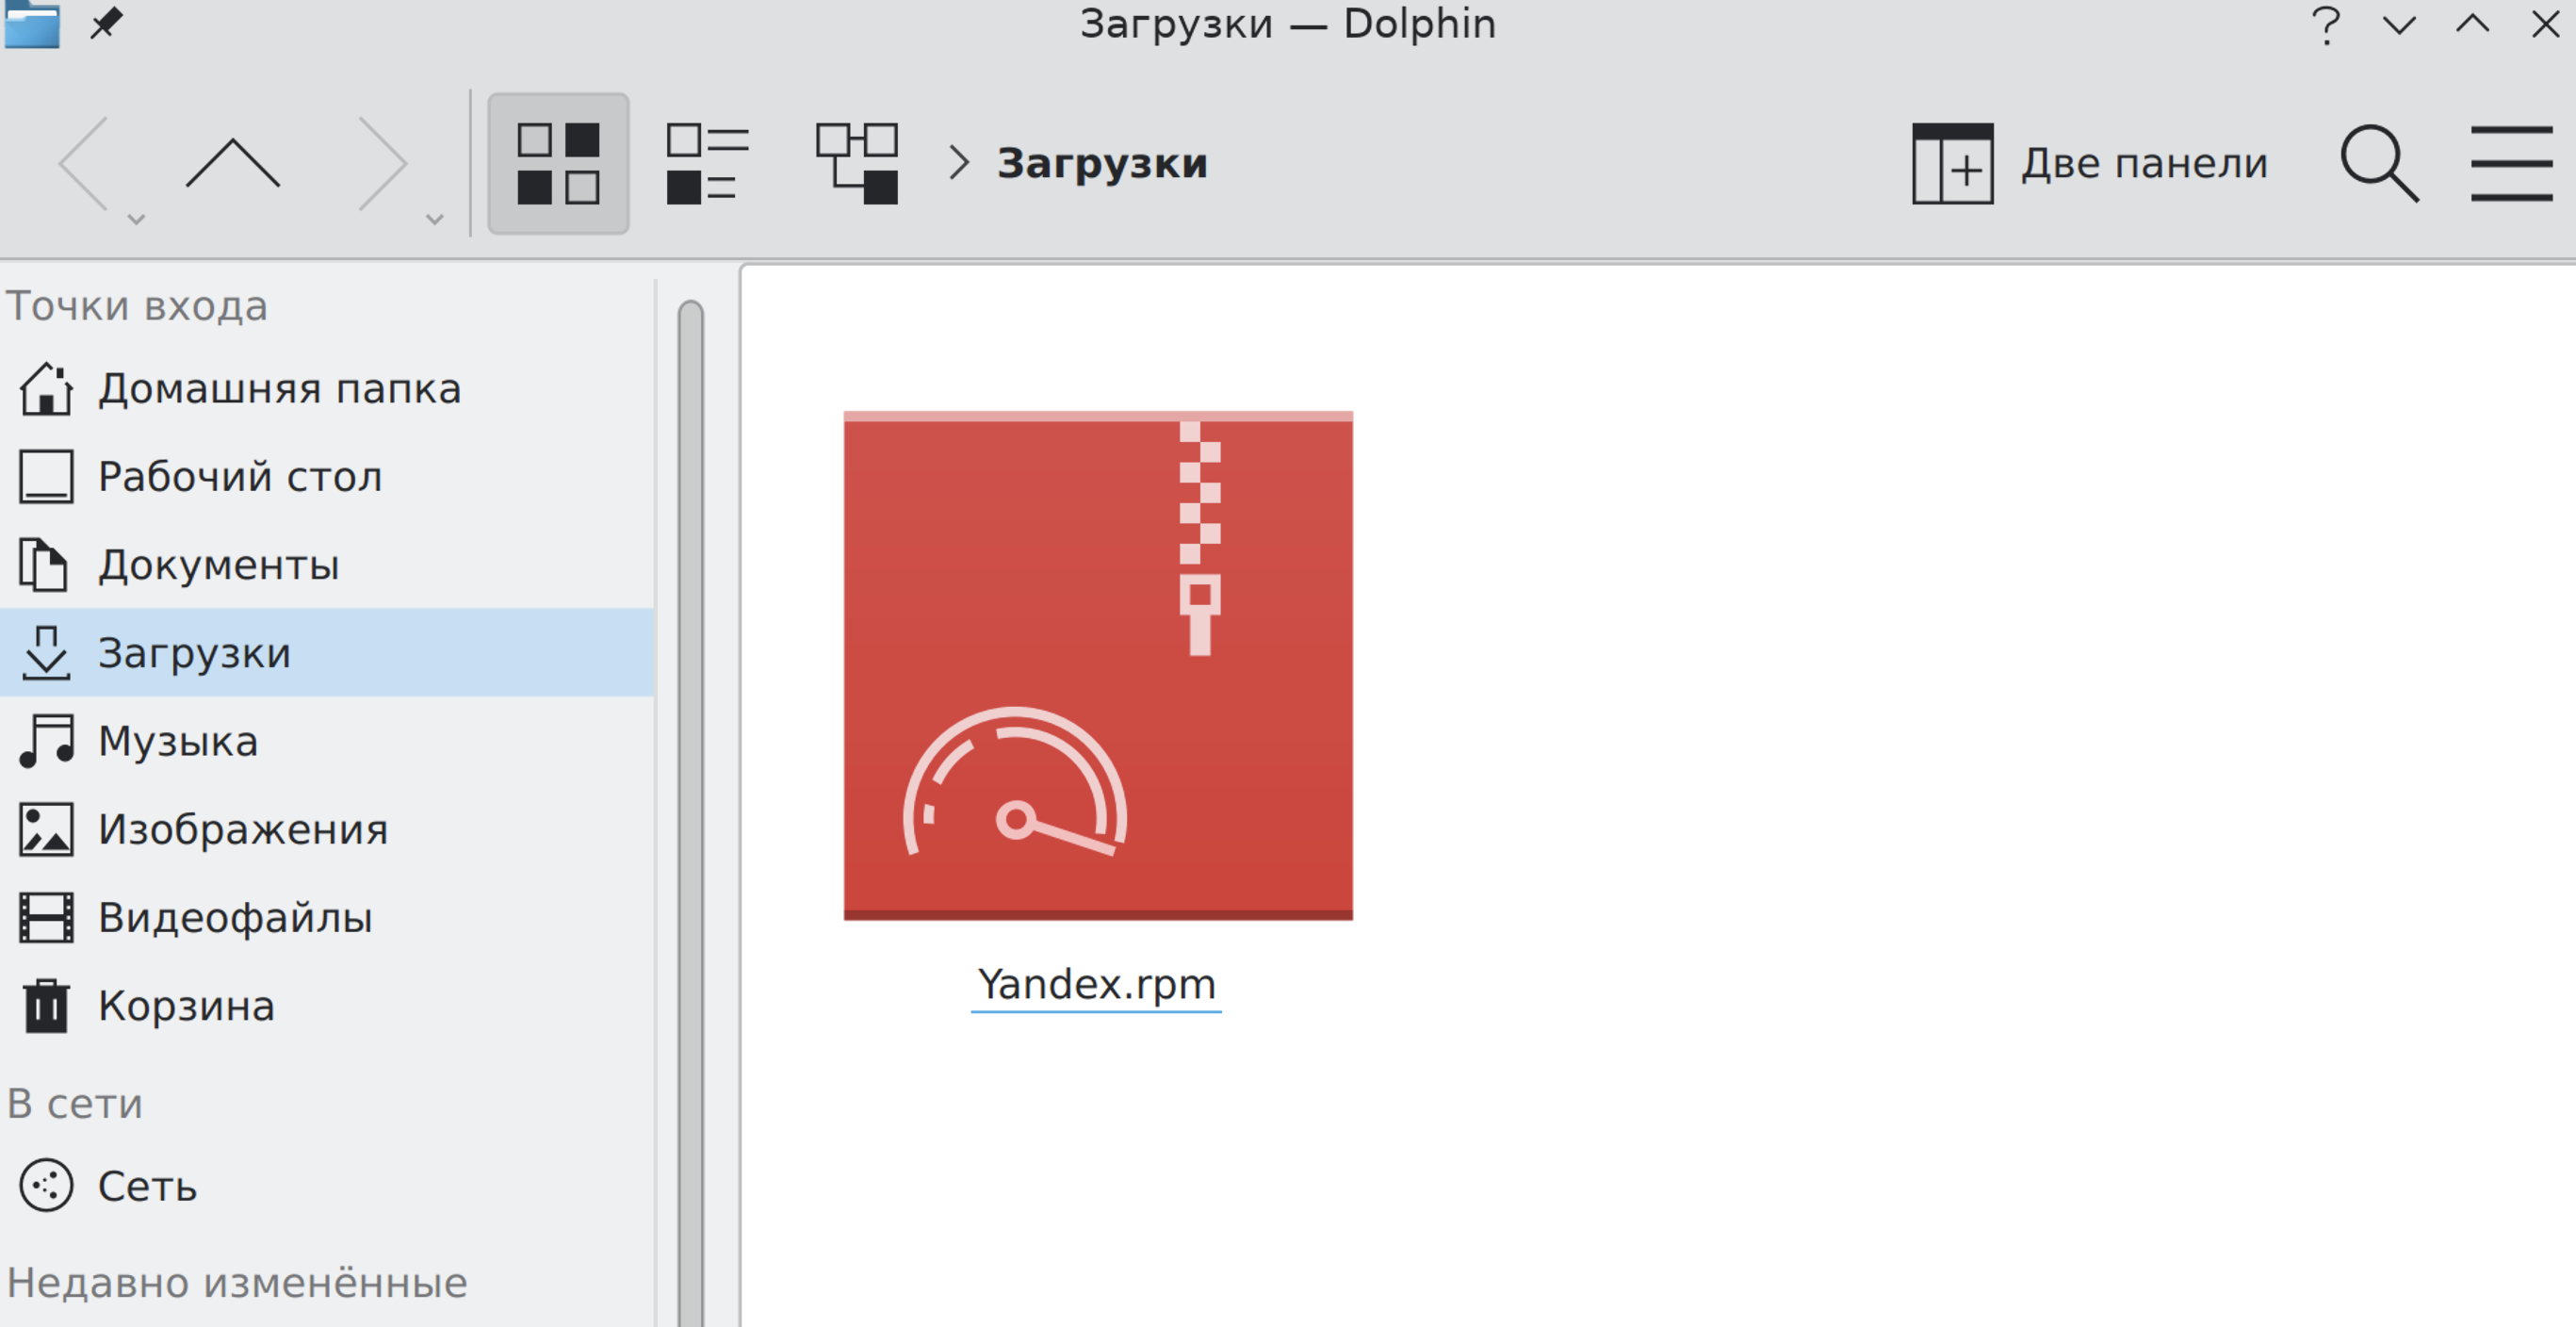Click the home icon beside Домашняя папка
2576x1327 pixels.
(46, 389)
